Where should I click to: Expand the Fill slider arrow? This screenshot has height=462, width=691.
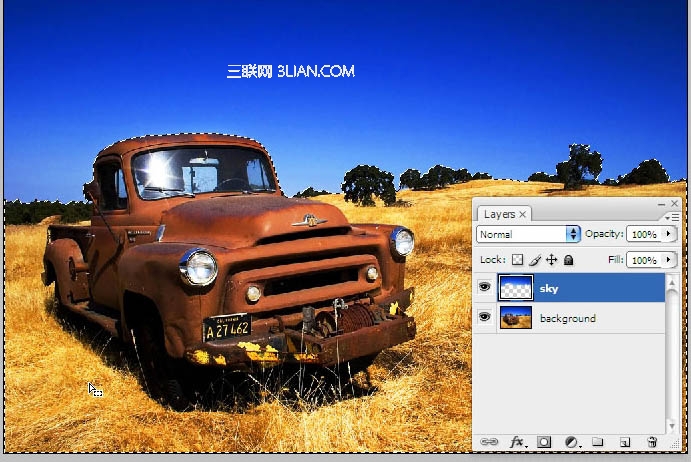pos(669,260)
